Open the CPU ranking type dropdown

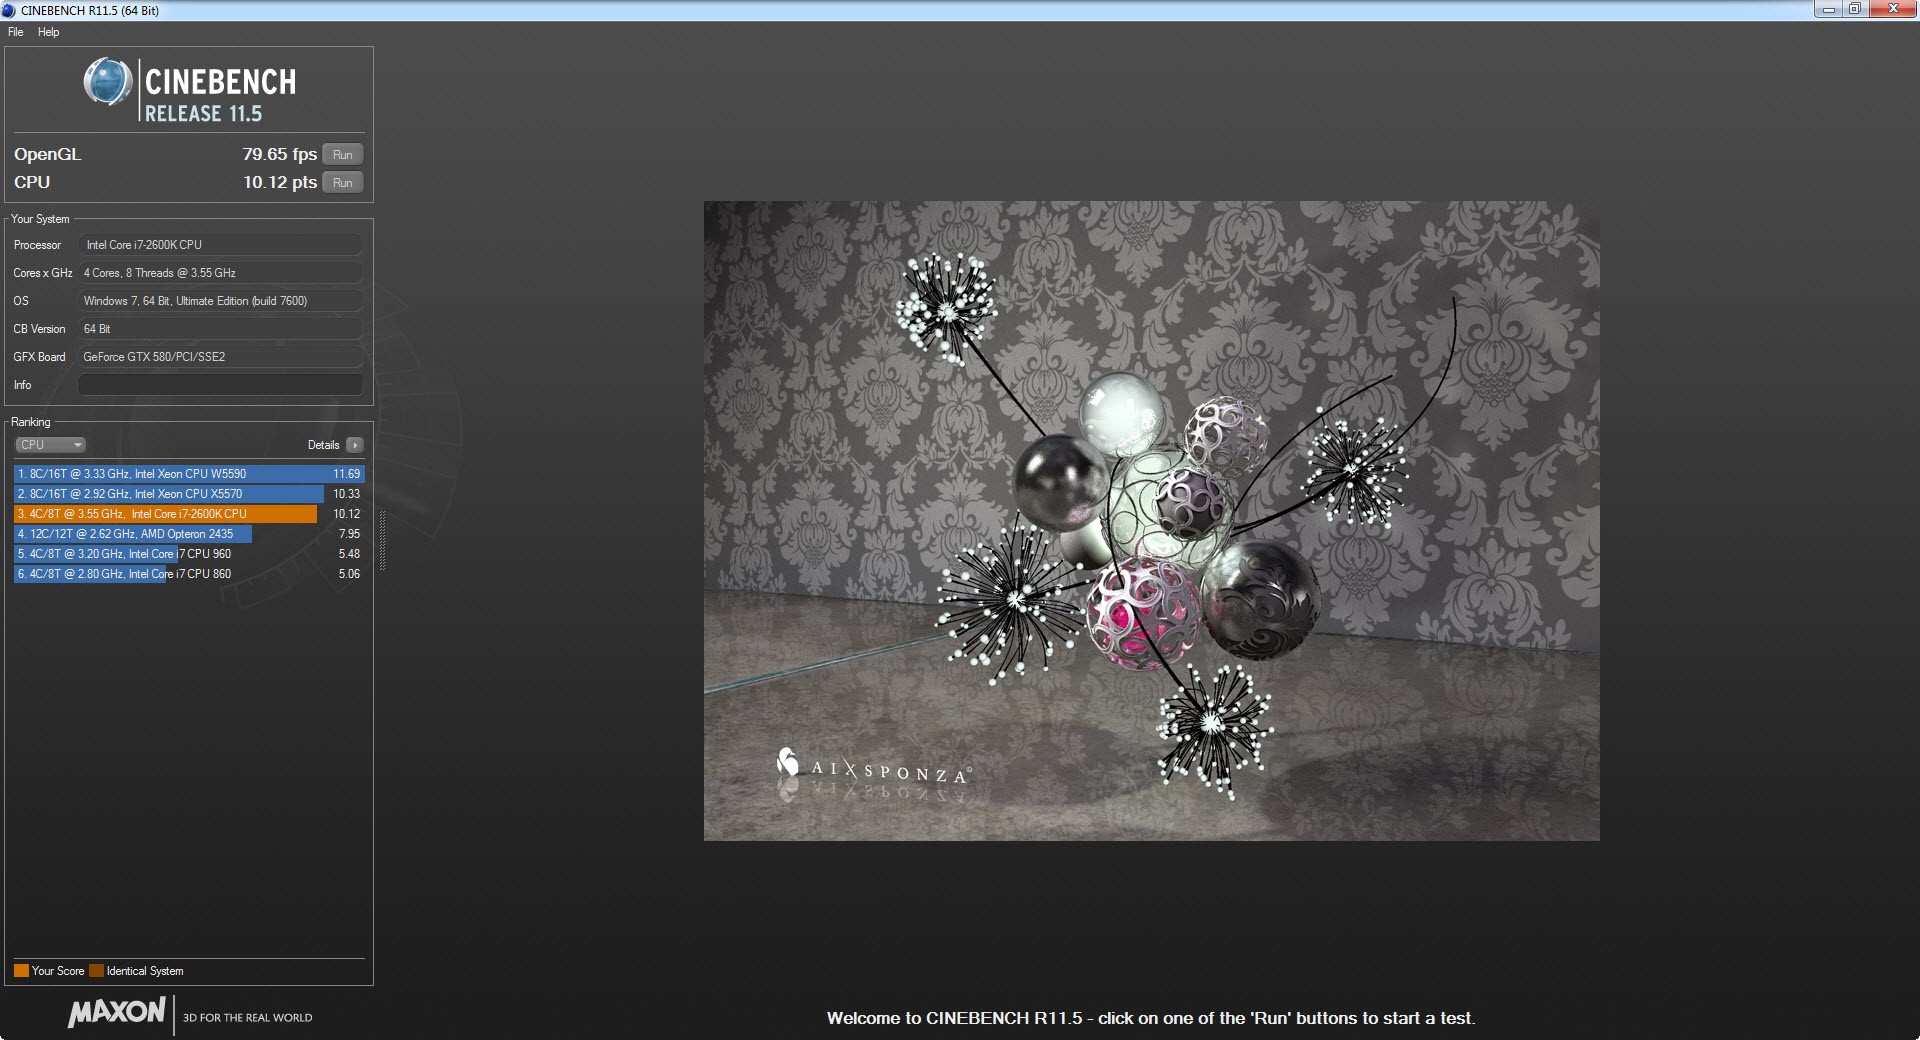click(50, 445)
